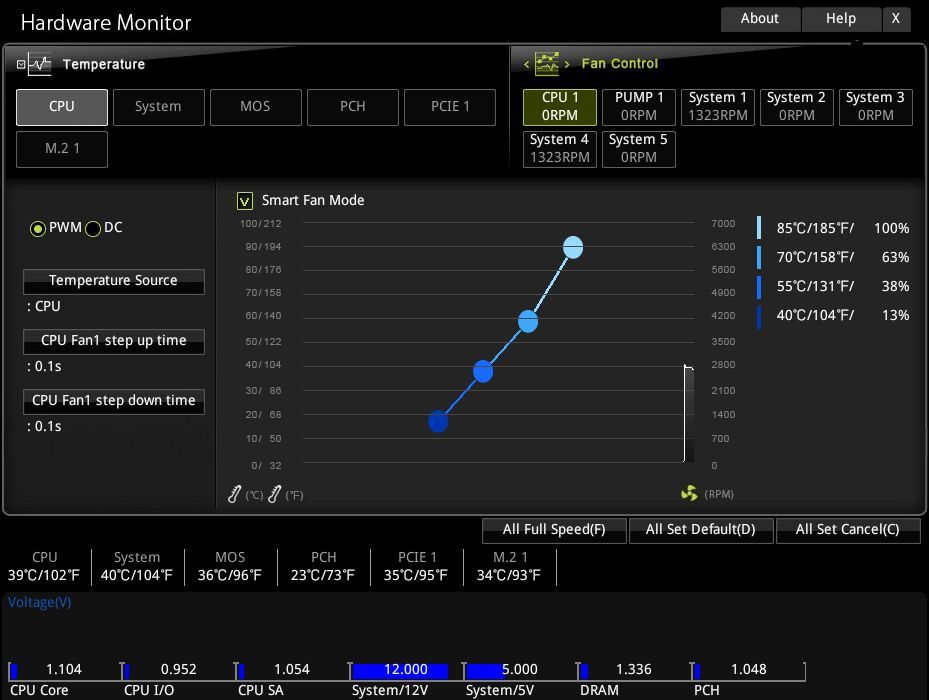
Task: Toggle the Smart Fan Mode checkbox
Action: point(245,201)
